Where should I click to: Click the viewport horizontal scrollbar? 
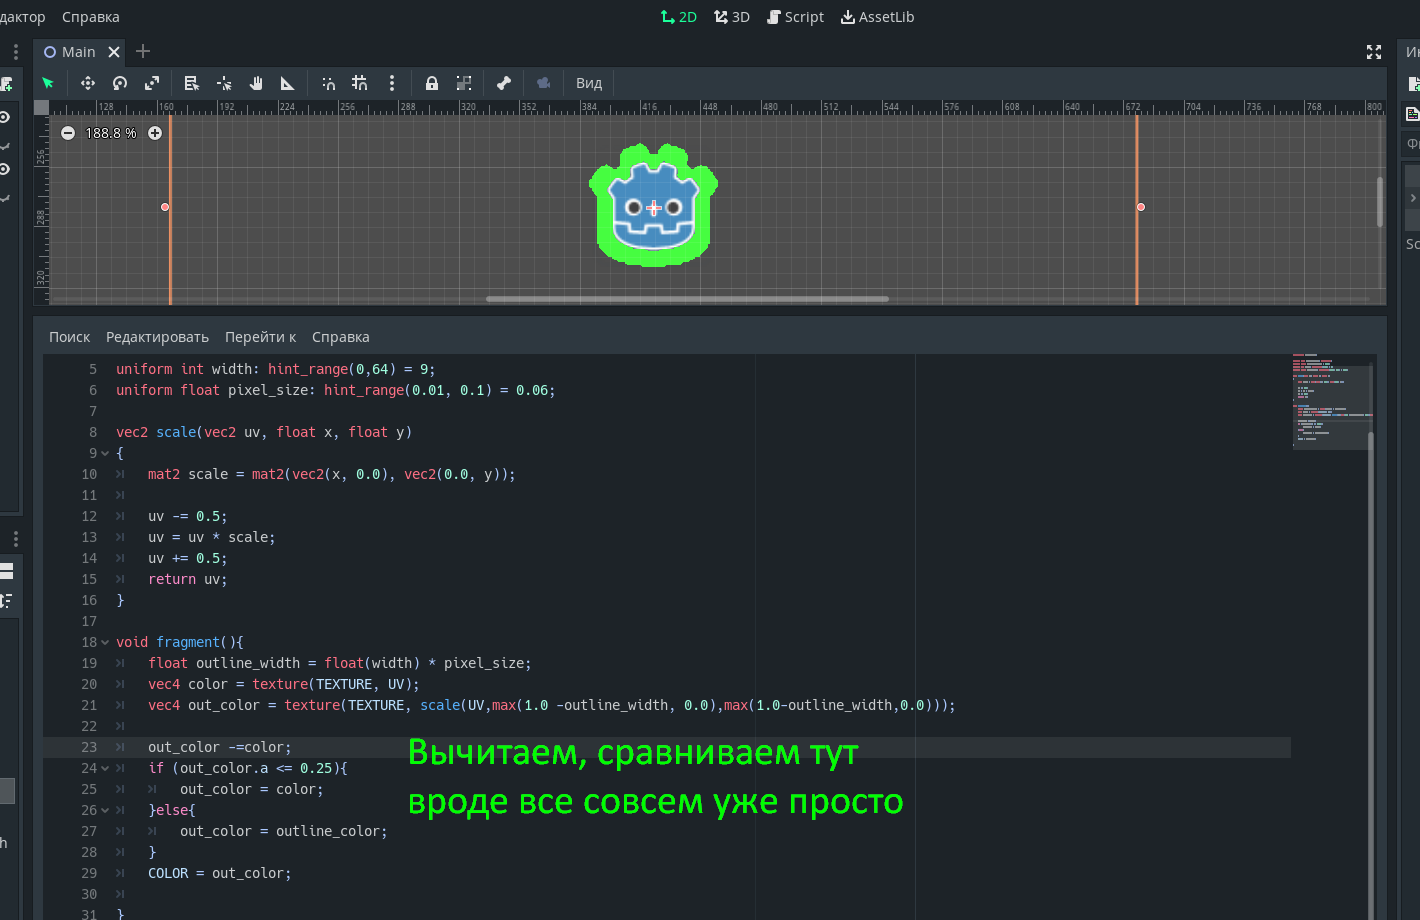687,298
